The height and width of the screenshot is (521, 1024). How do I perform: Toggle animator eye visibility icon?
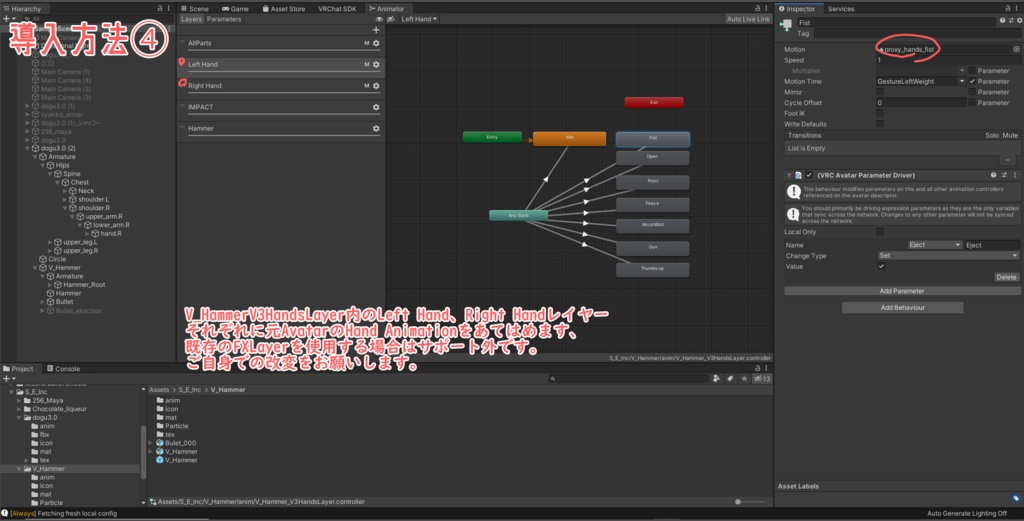tap(379, 19)
